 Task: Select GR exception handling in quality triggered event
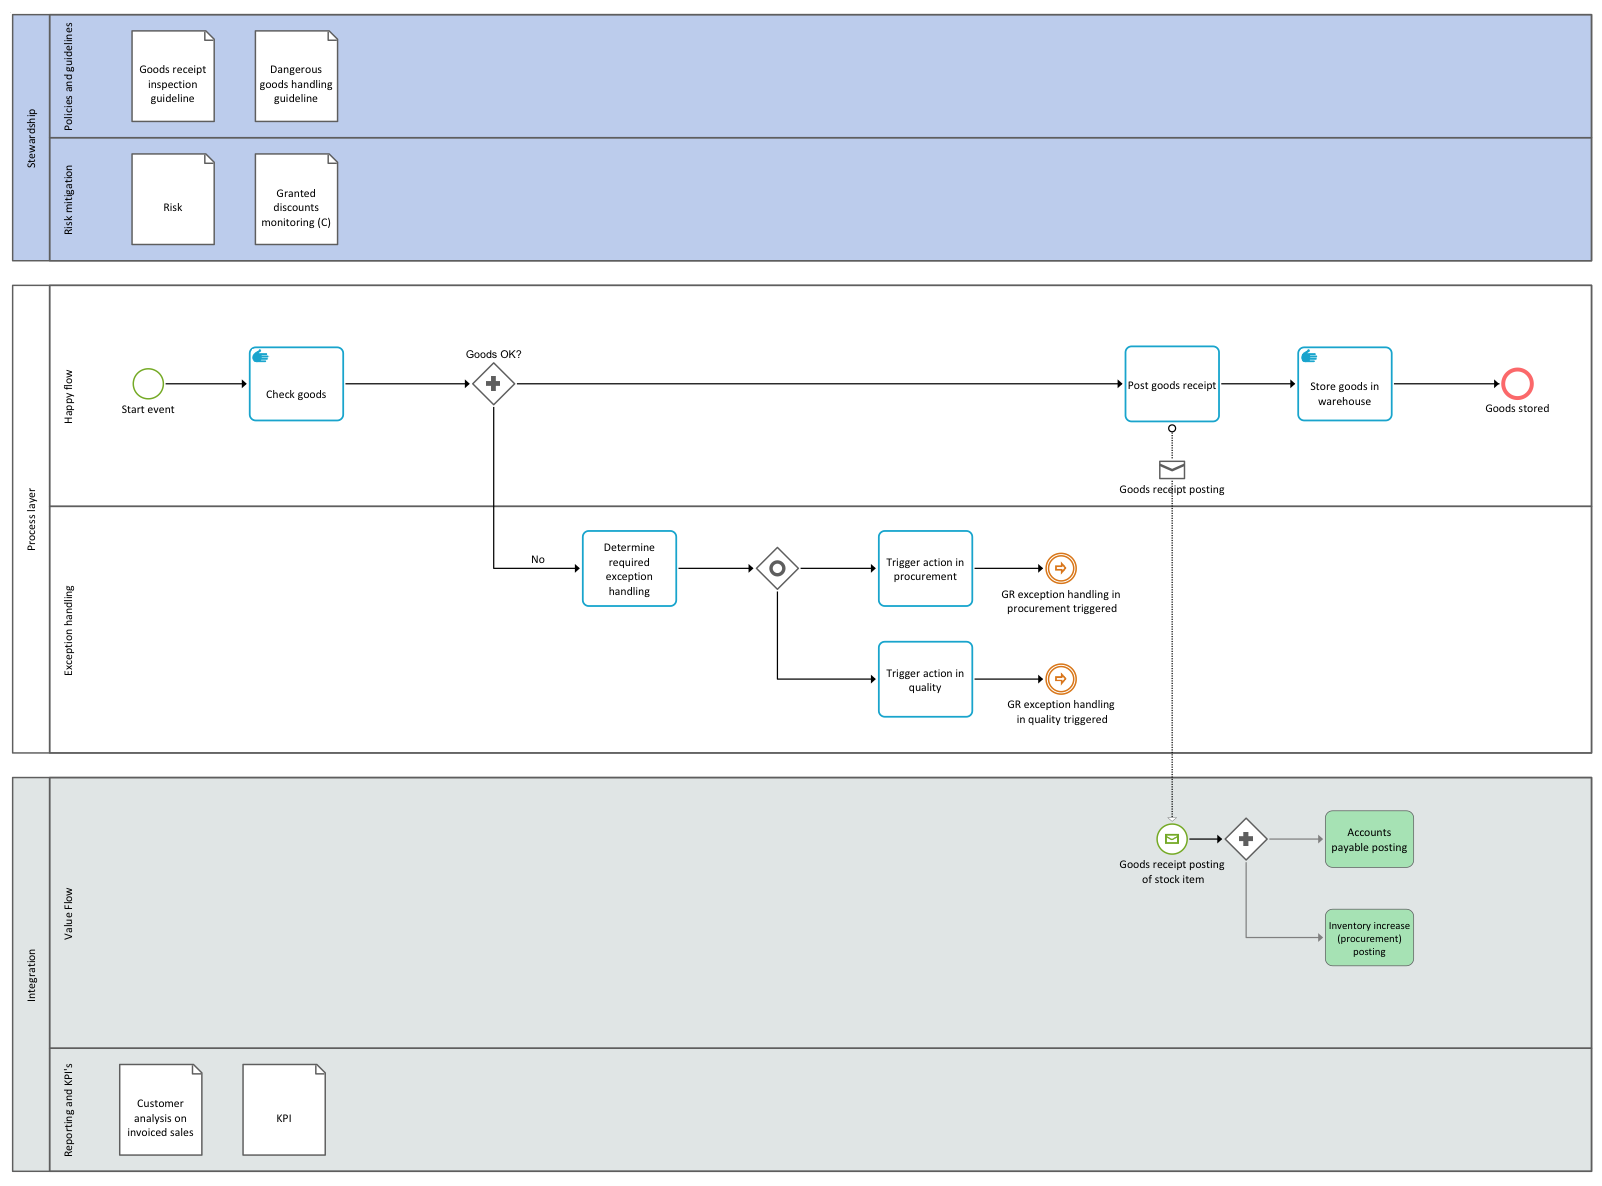click(x=1061, y=679)
